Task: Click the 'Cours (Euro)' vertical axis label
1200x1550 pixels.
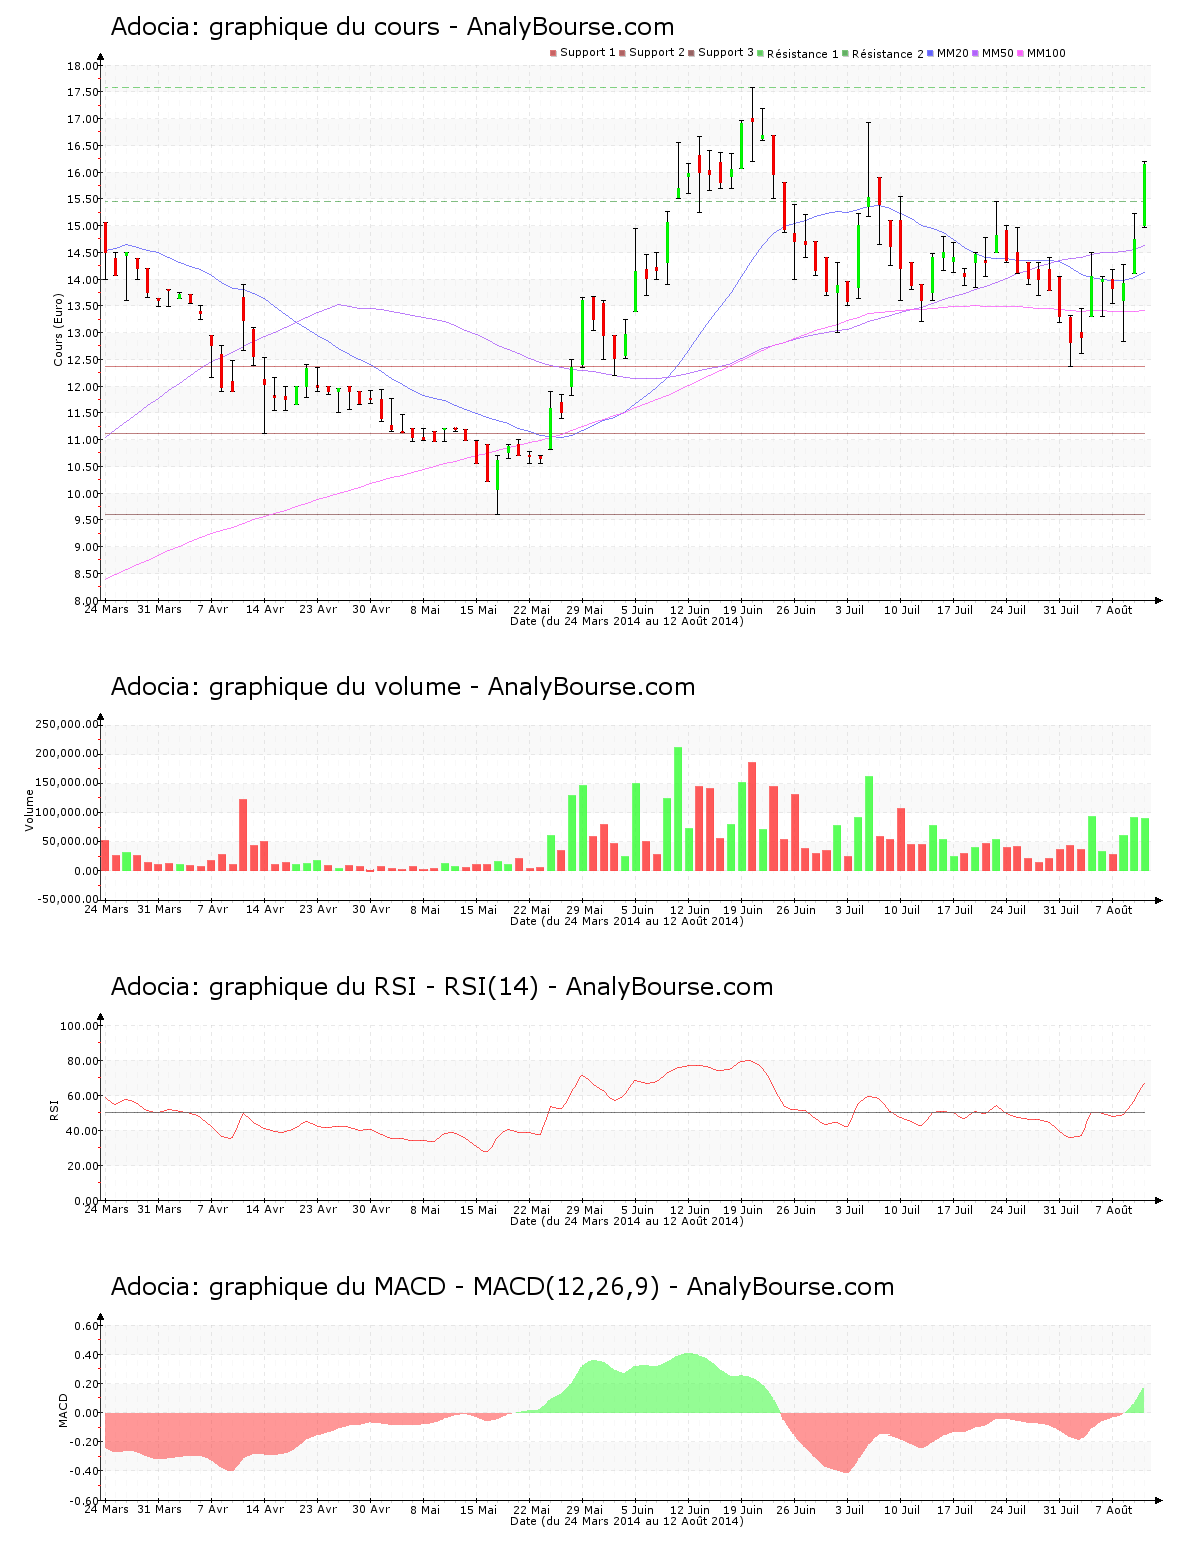Action: (x=58, y=330)
